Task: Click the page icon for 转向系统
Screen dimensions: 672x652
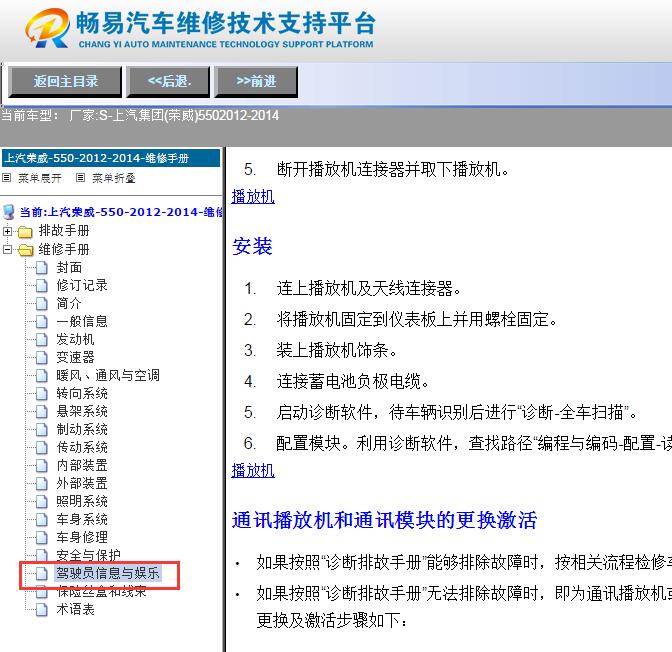Action: pyautogui.click(x=42, y=394)
